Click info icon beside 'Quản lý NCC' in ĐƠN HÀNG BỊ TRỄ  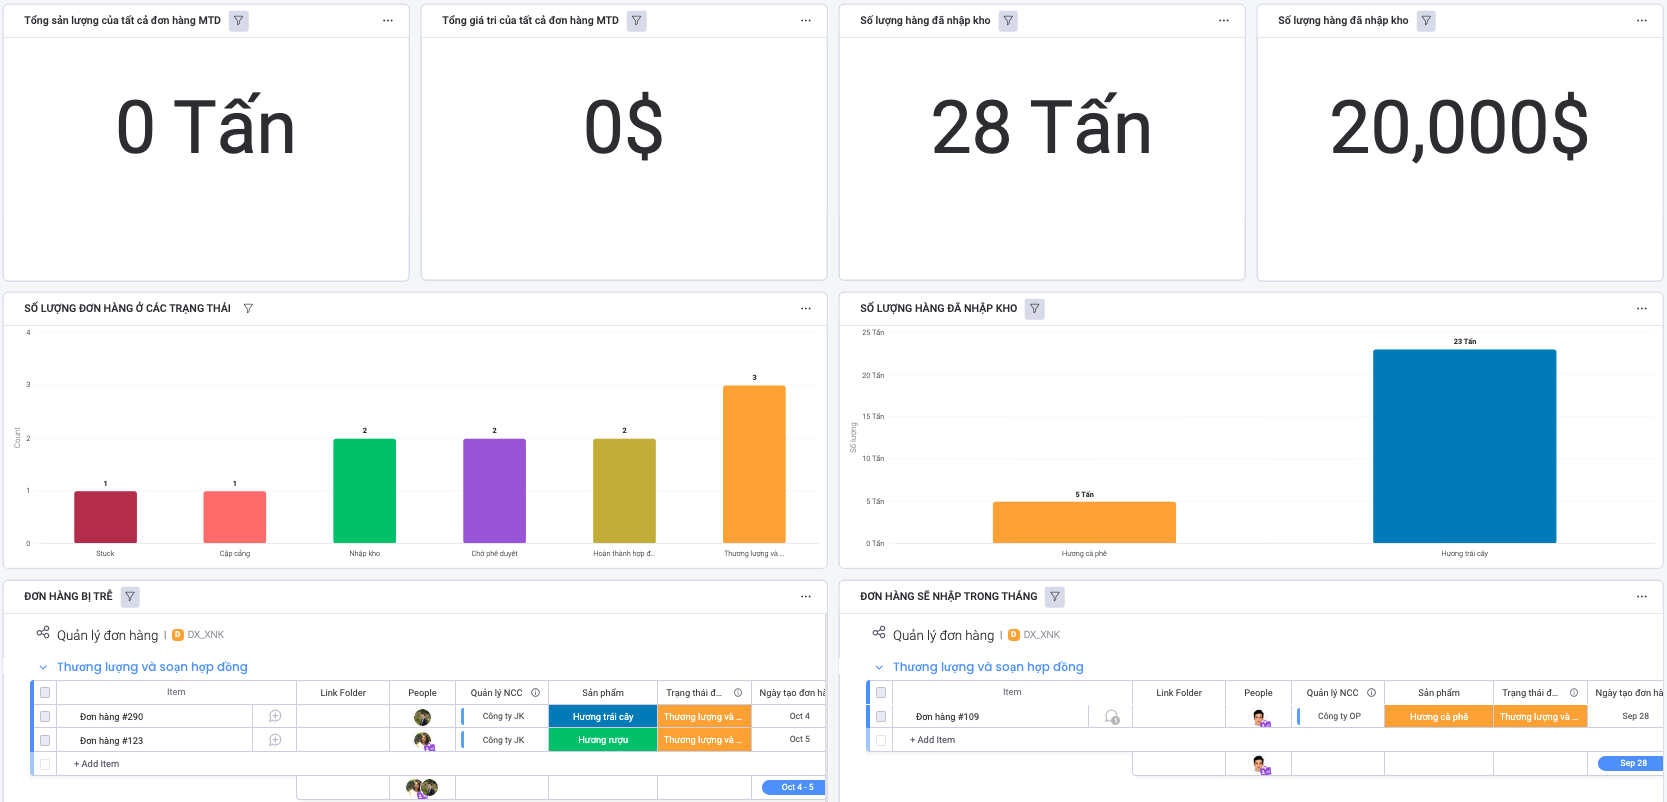point(536,693)
